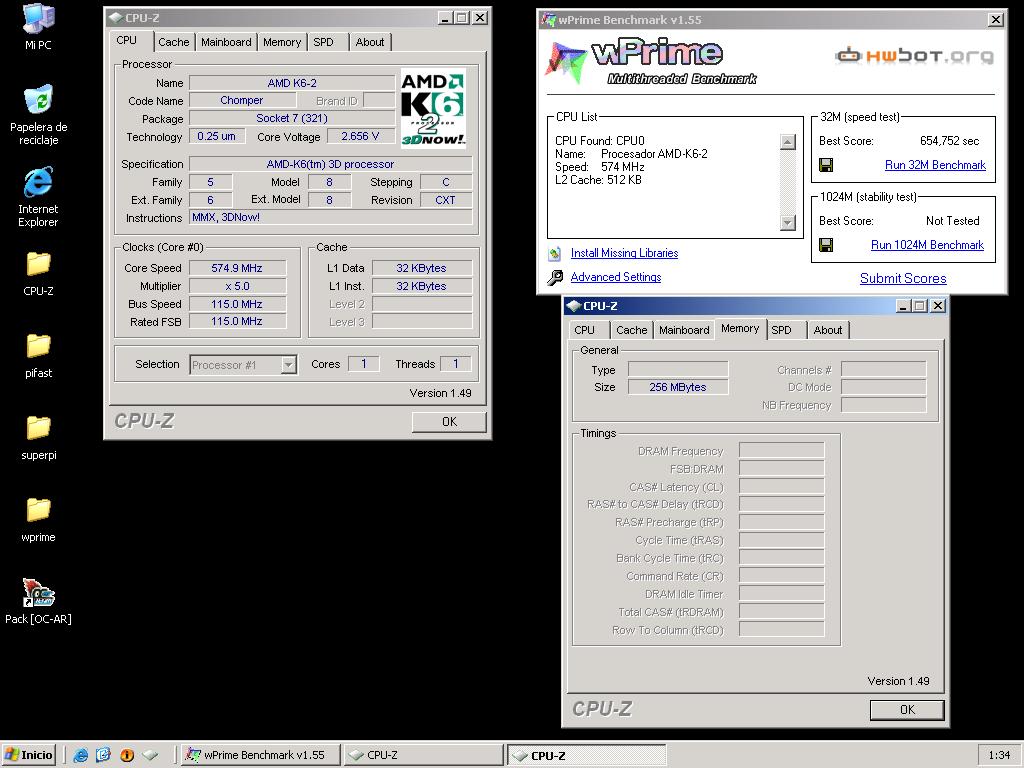The image size is (1024, 768).
Task: Launch Internet Explorer desktop shortcut
Action: click(x=38, y=197)
